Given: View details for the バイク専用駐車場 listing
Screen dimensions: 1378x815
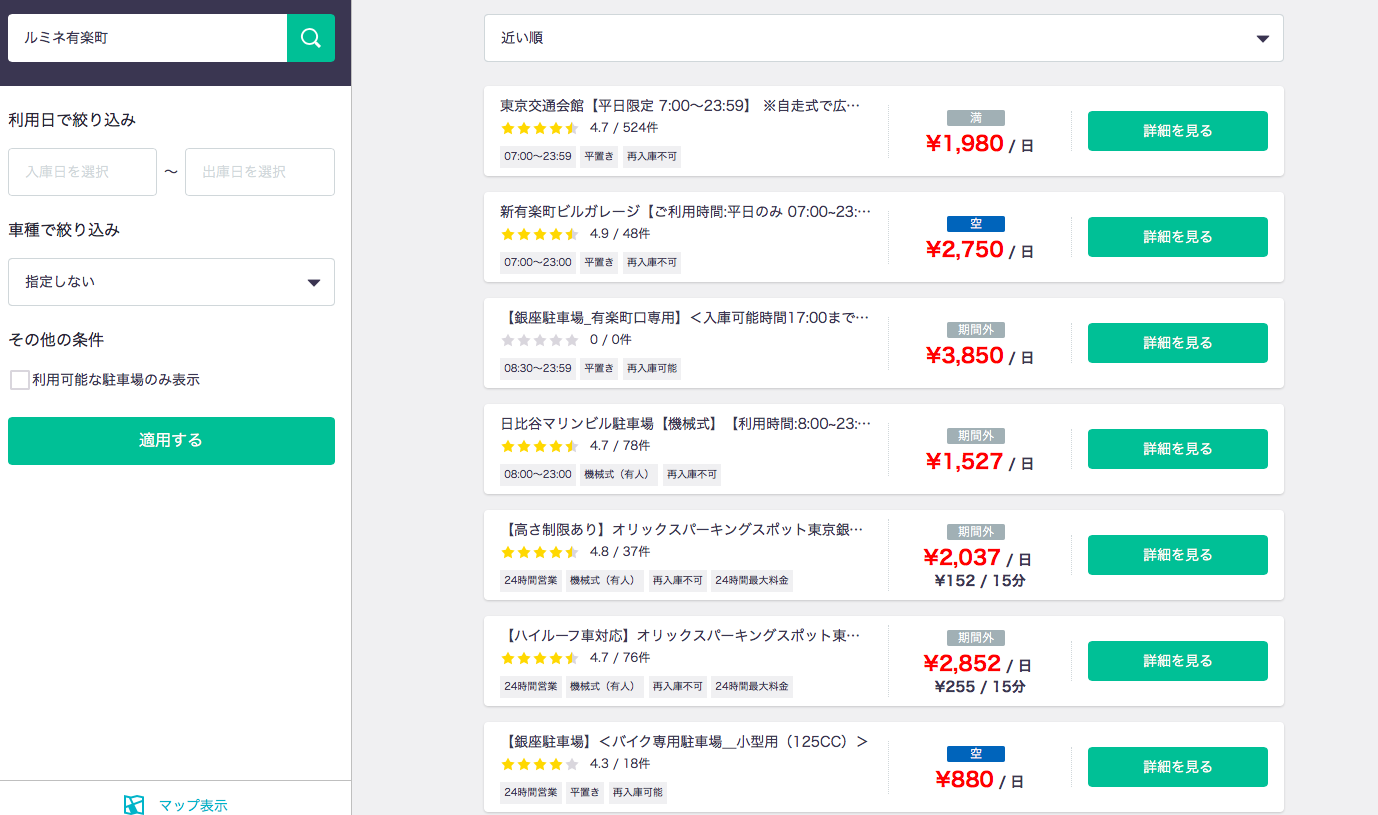Looking at the screenshot, I should tap(1178, 767).
